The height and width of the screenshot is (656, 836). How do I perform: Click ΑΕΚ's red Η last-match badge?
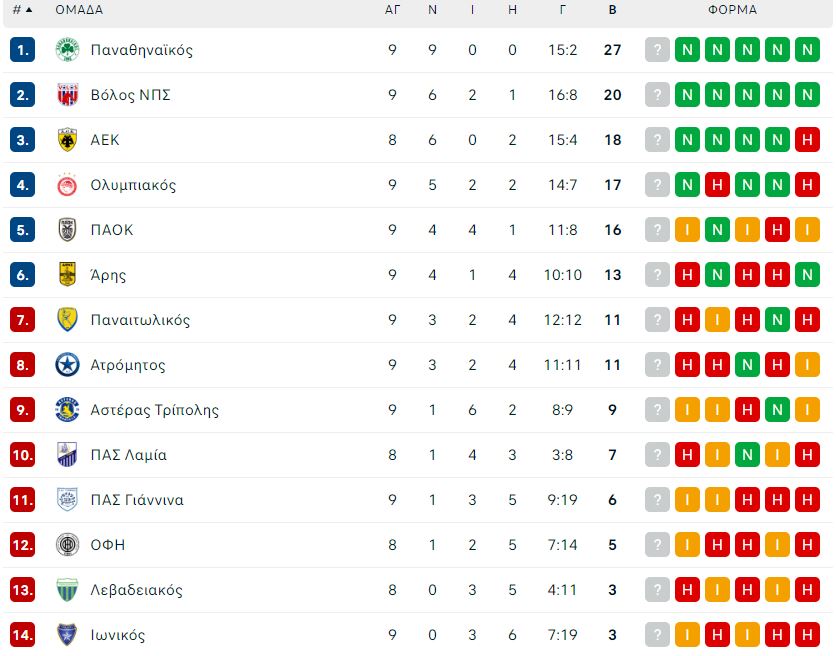coord(807,140)
